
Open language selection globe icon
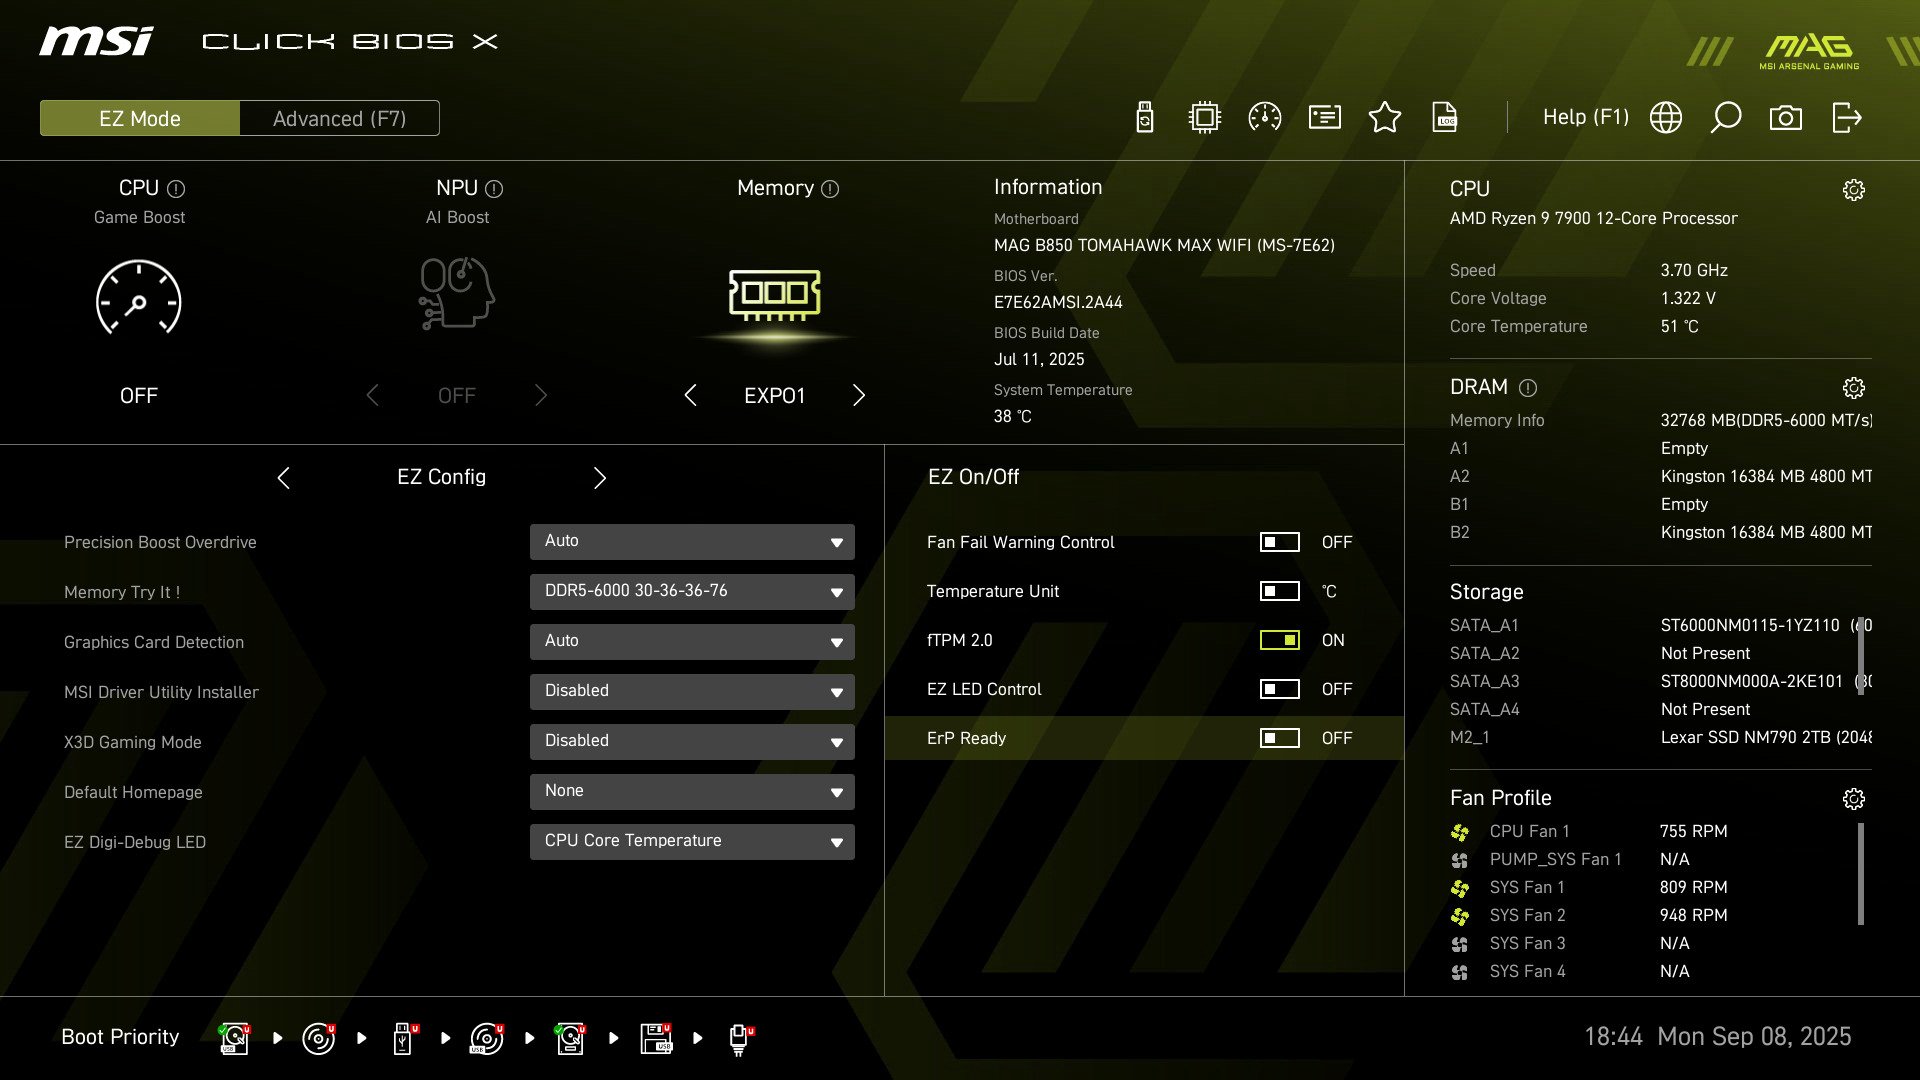1665,118
